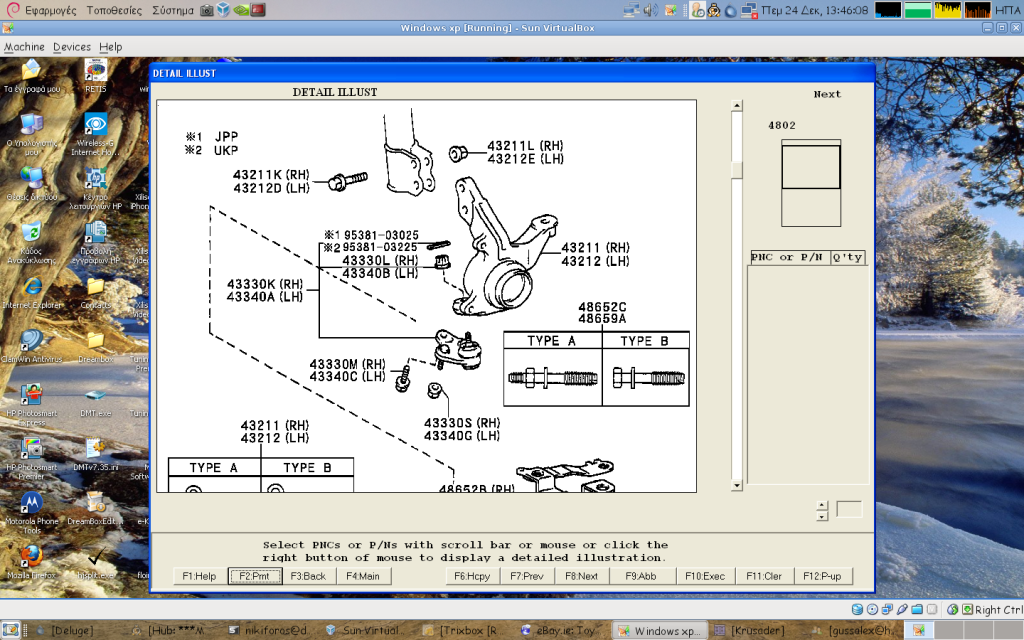
Task: Open the DMT.exe desktop icon
Action: click(x=95, y=401)
